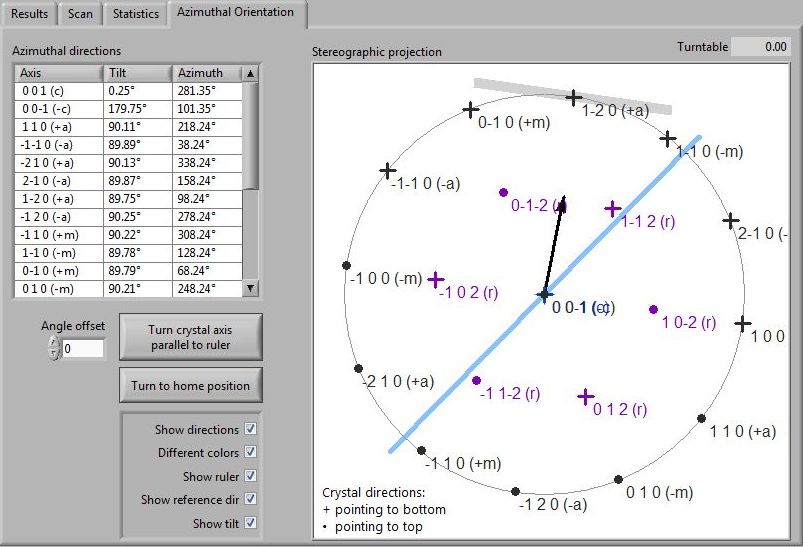Click the -1 0 0 (-m) dot marker
Viewport: 803px width, 547px height.
tap(346, 265)
